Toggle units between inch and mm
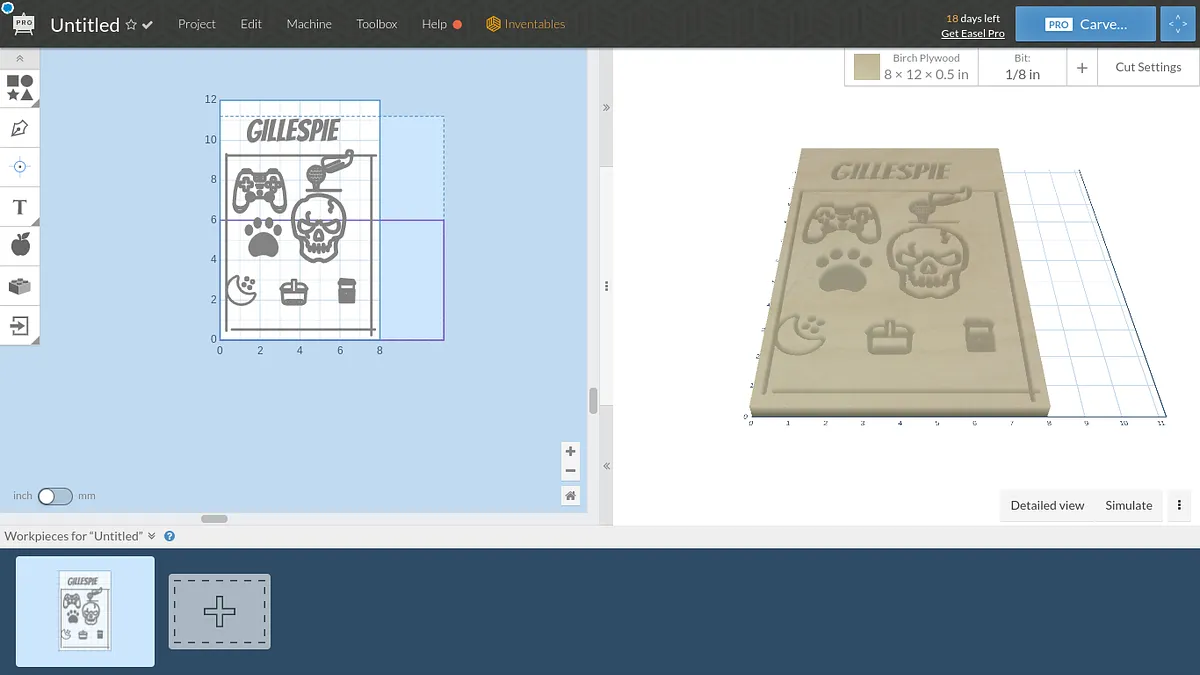The image size is (1200, 675). coord(55,496)
